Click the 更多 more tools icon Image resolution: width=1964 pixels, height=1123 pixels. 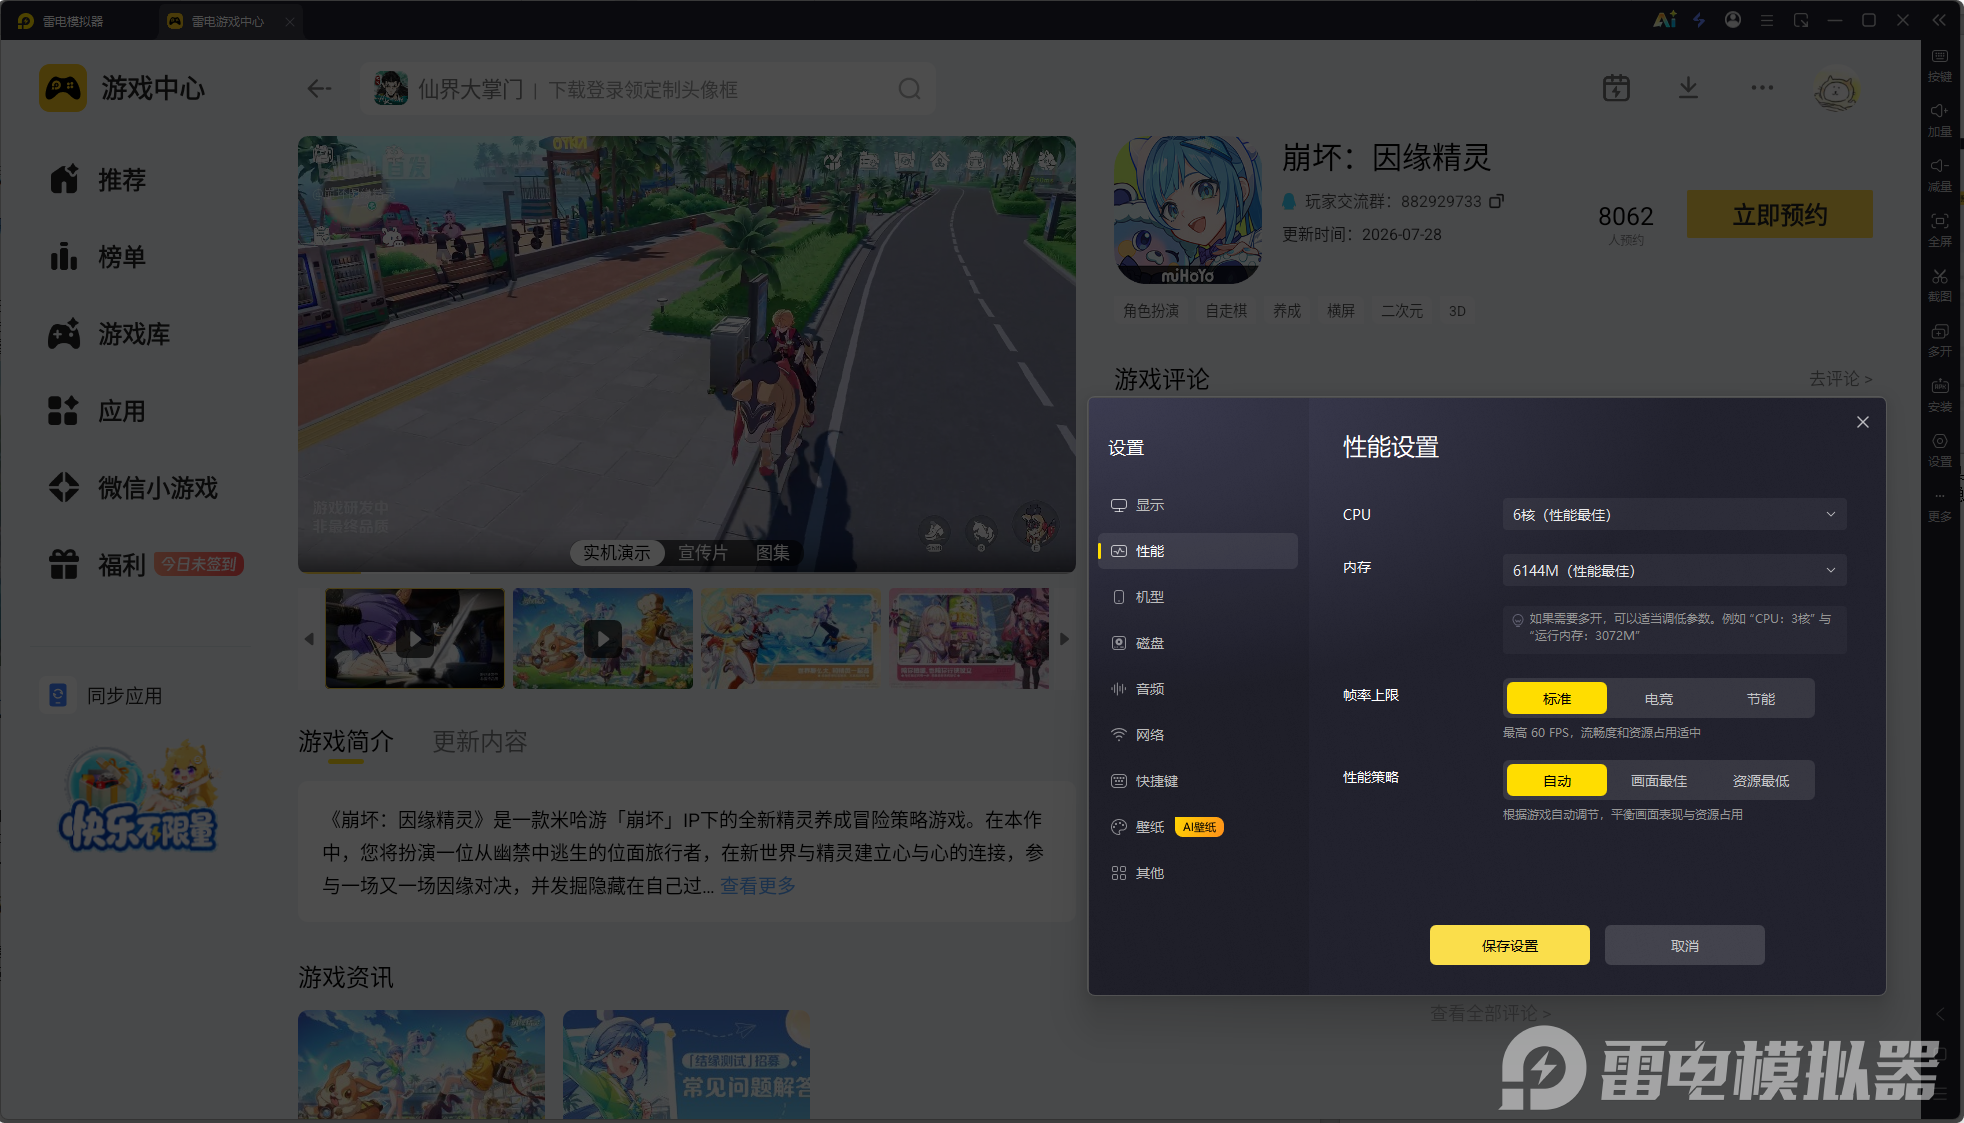point(1940,506)
